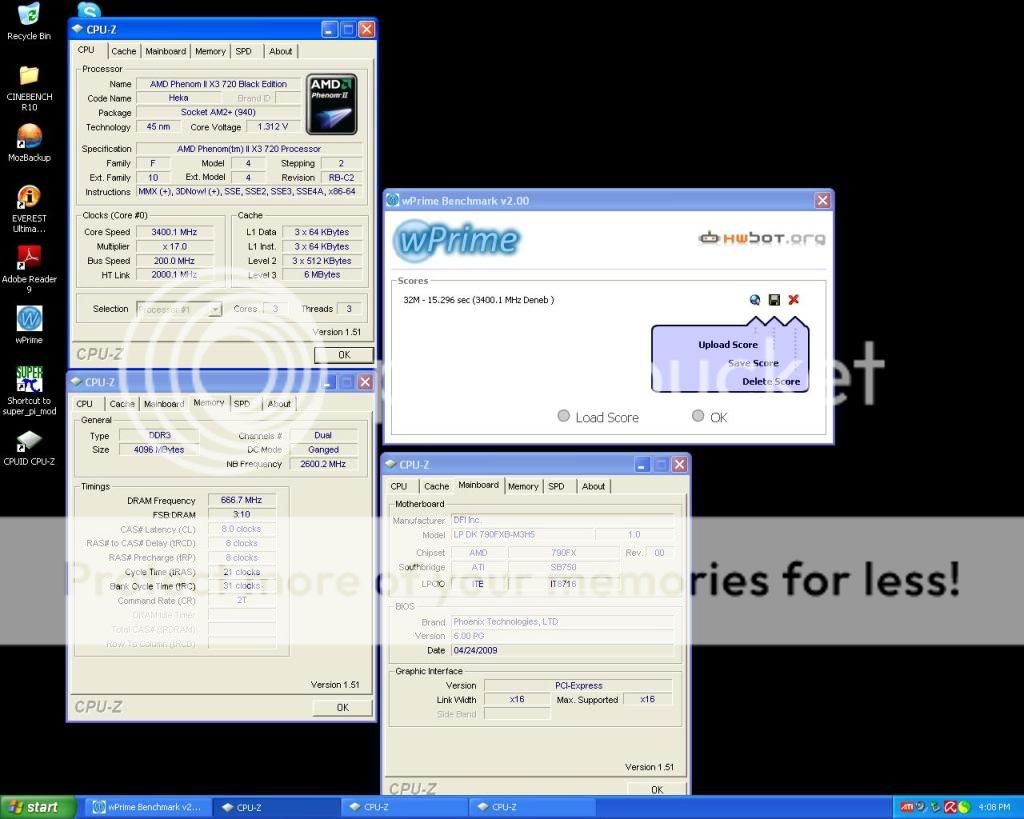Open Memory tab in CPU-Z processor window
The height and width of the screenshot is (819, 1024).
click(210, 51)
